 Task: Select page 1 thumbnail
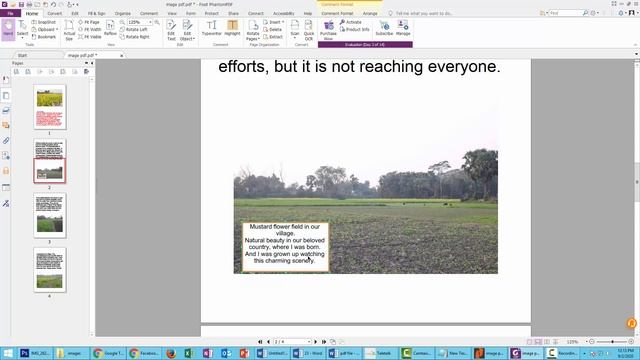50,107
